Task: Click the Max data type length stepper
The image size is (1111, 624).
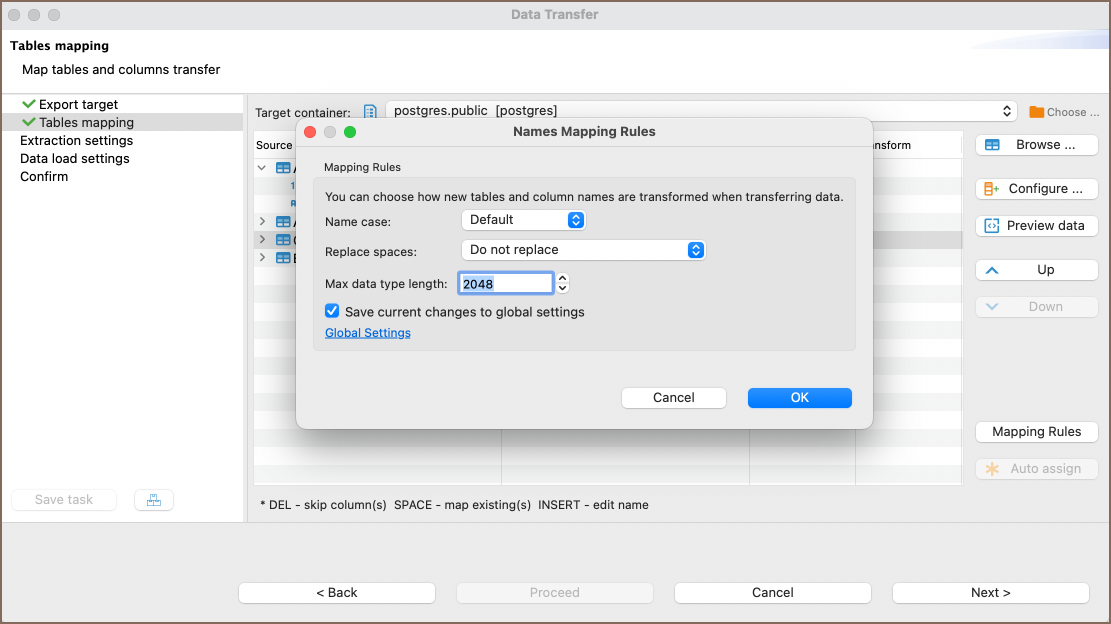Action: [563, 284]
